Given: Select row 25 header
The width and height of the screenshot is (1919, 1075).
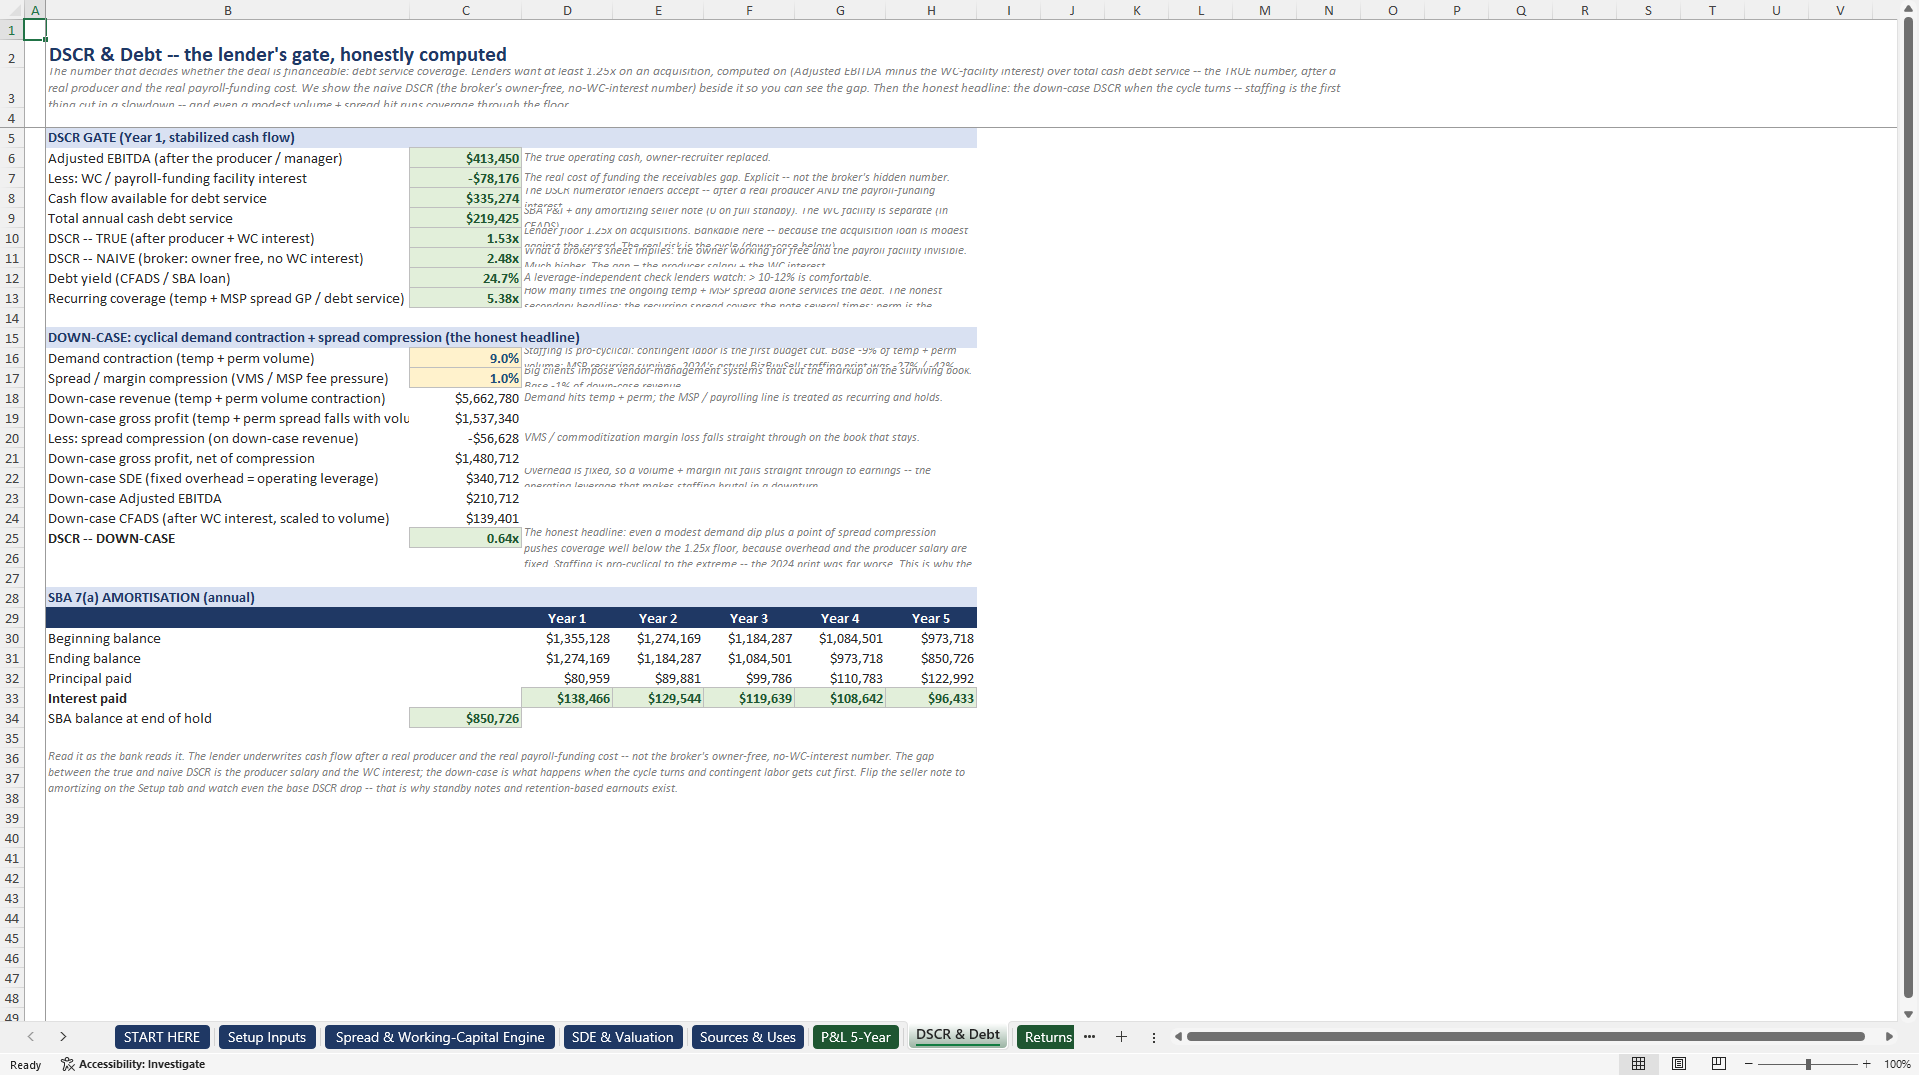Looking at the screenshot, I should tap(12, 538).
